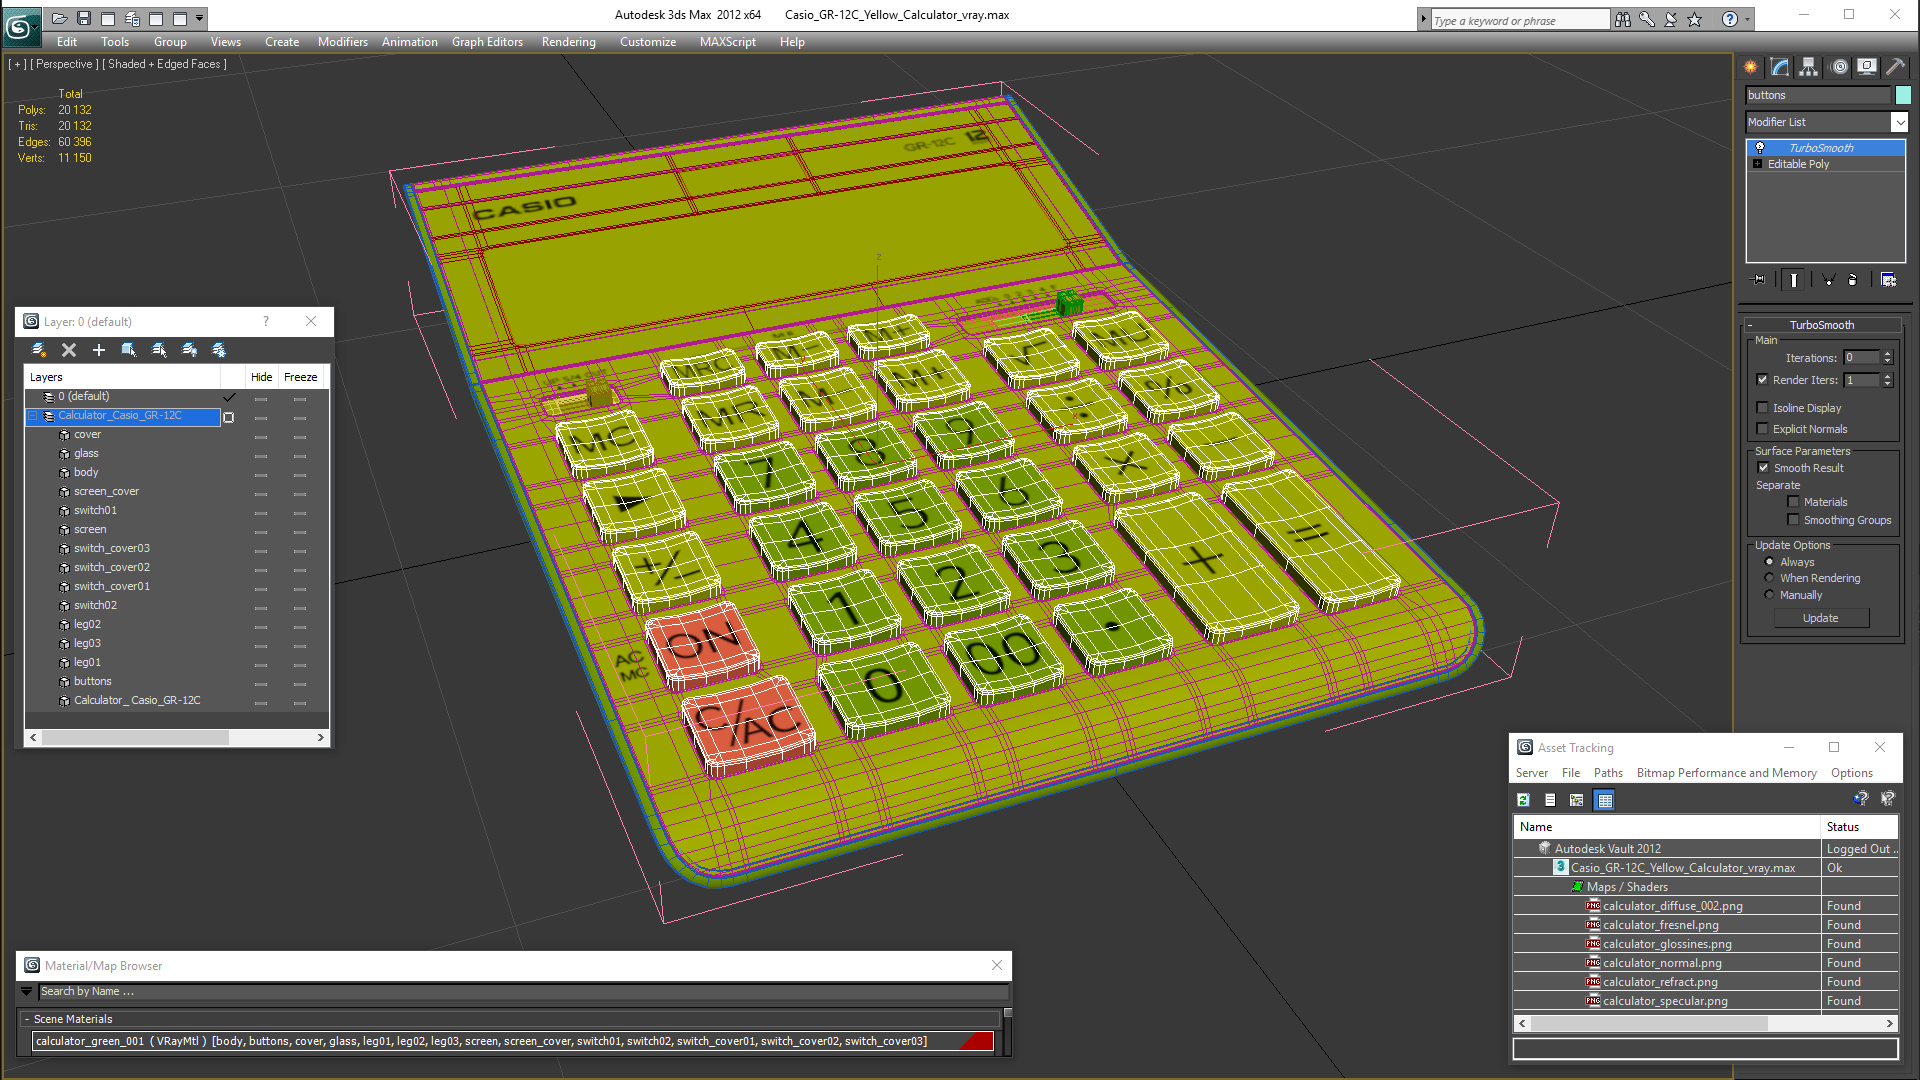Click the Shaded + Edged Faces viewport label
Screen dimensions: 1920x1080
(x=165, y=64)
